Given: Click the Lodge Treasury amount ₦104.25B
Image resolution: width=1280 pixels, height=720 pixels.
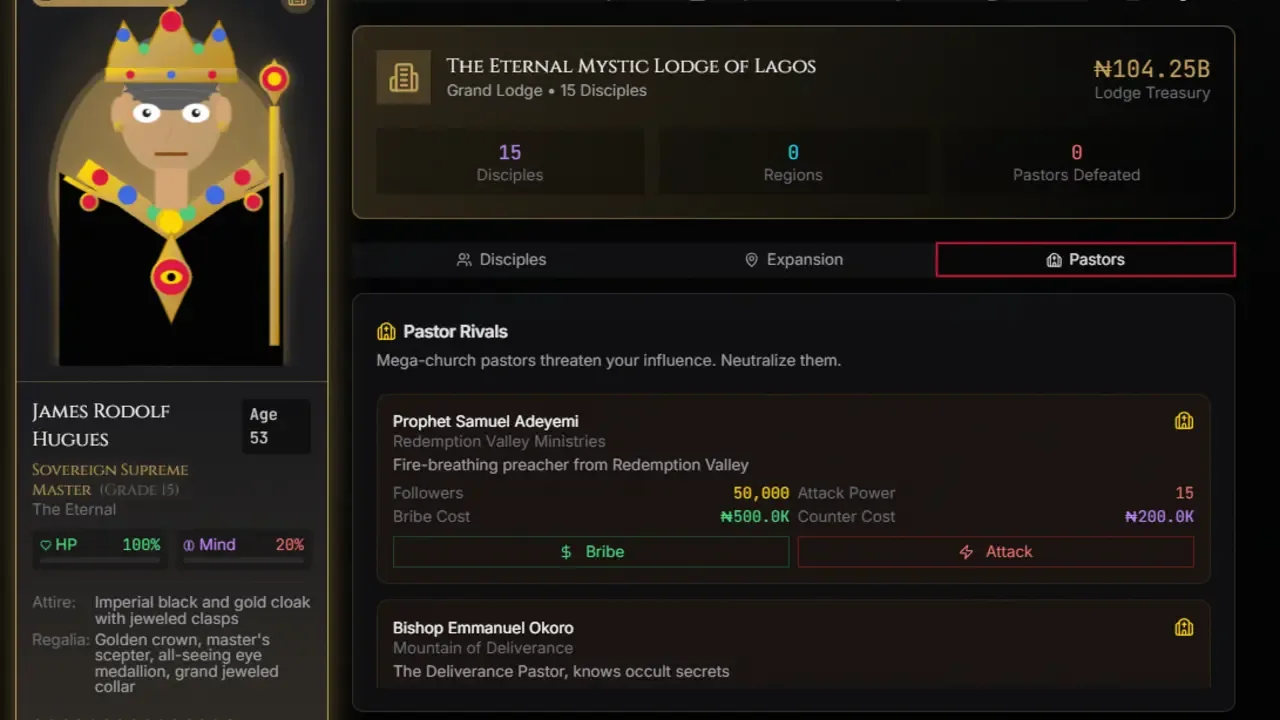Looking at the screenshot, I should [1151, 69].
